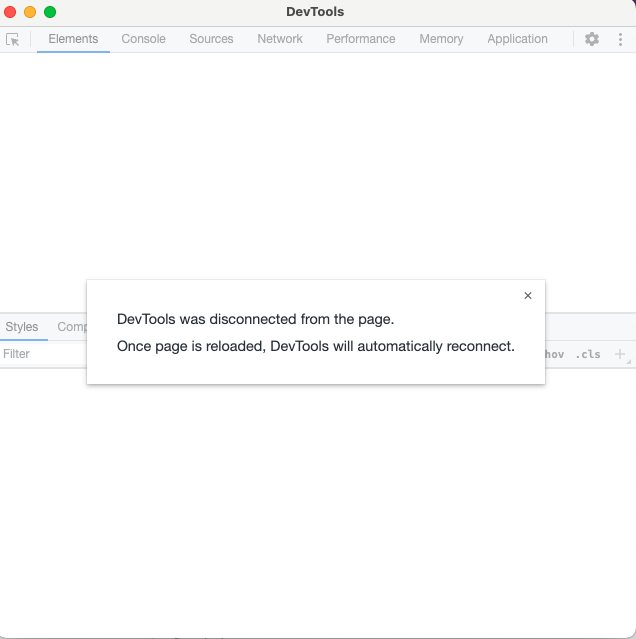This screenshot has height=639, width=636.
Task: Switch to the Console tab
Action: coord(143,39)
